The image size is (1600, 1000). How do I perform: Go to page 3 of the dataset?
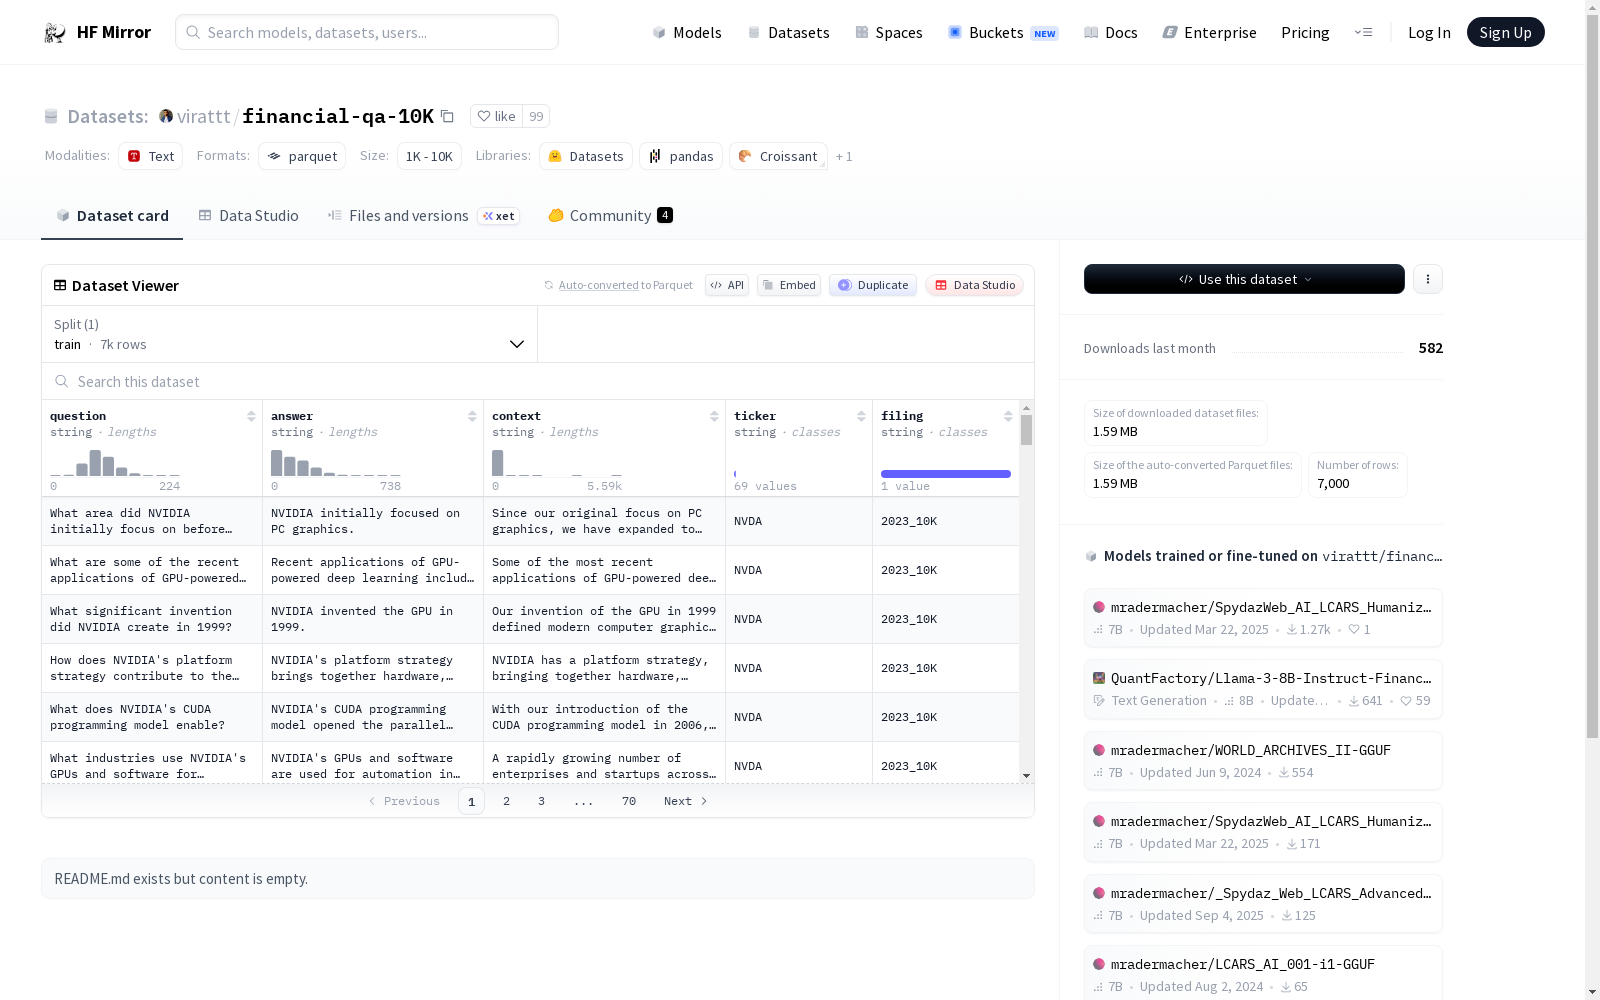click(542, 801)
